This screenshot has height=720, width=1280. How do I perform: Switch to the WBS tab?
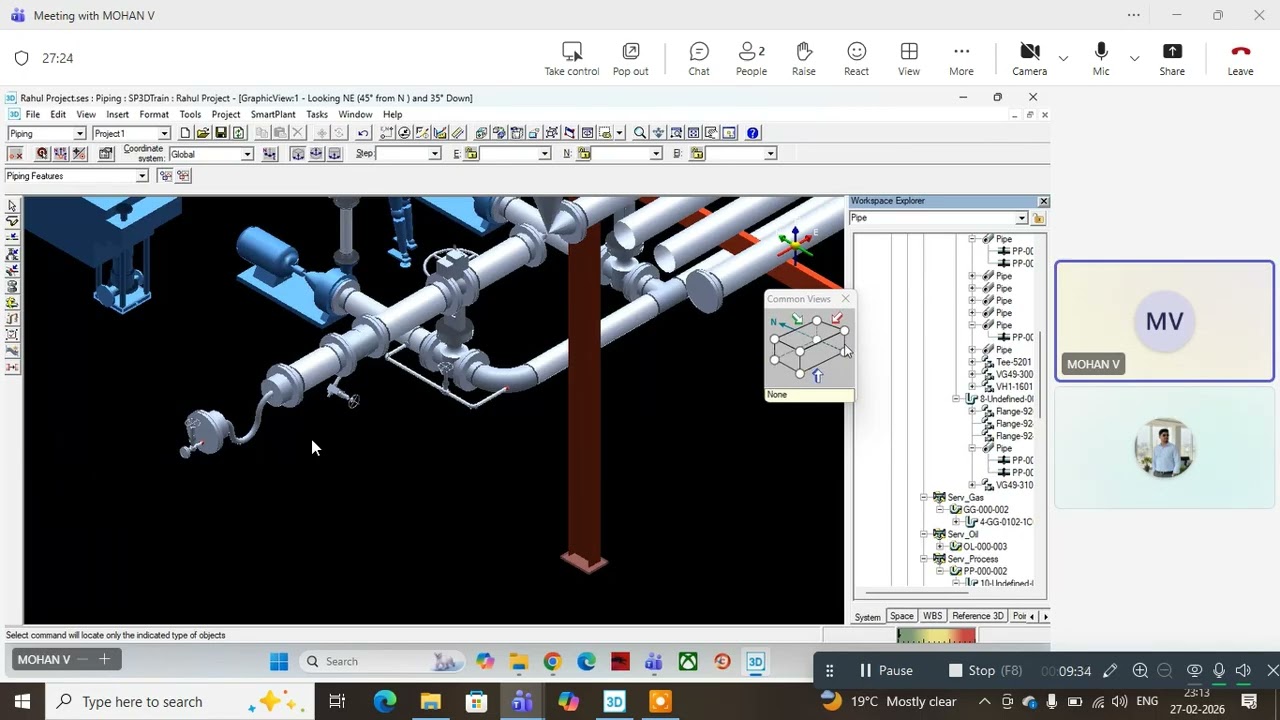(x=932, y=616)
